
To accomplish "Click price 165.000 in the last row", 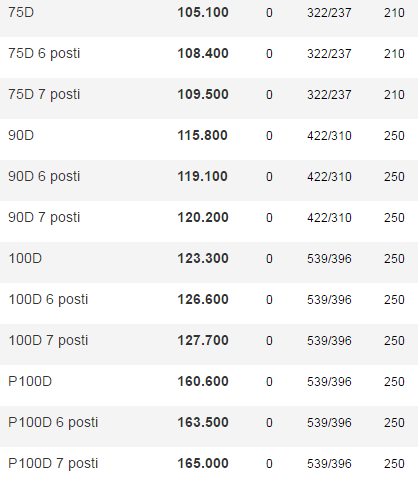I will 203,463.
